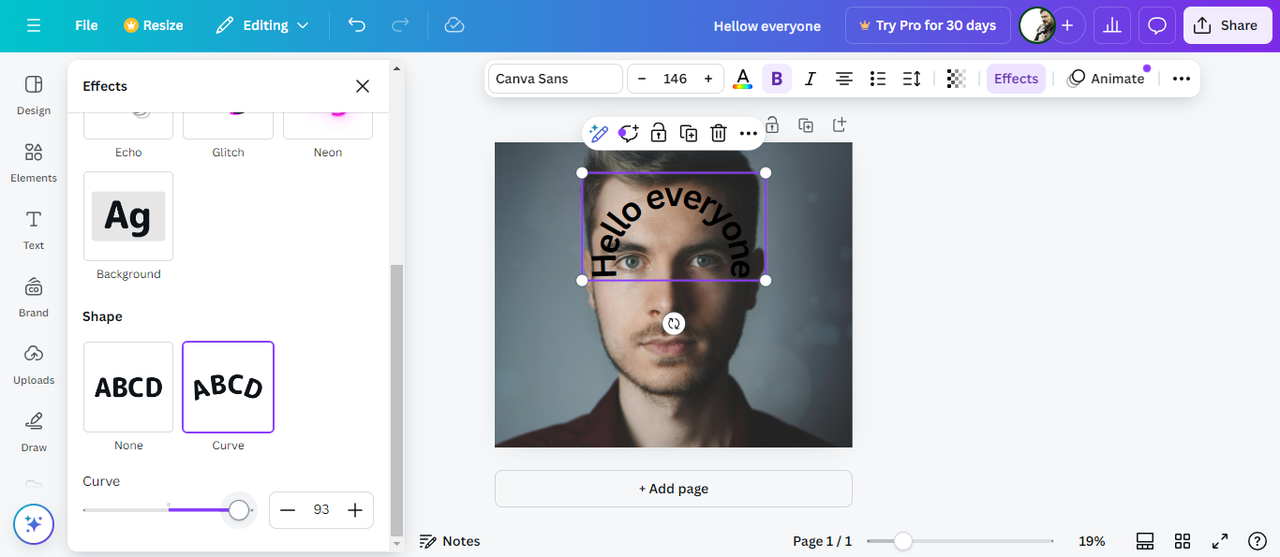The image size is (1280, 557).
Task: Open line spacing options
Action: tap(912, 79)
